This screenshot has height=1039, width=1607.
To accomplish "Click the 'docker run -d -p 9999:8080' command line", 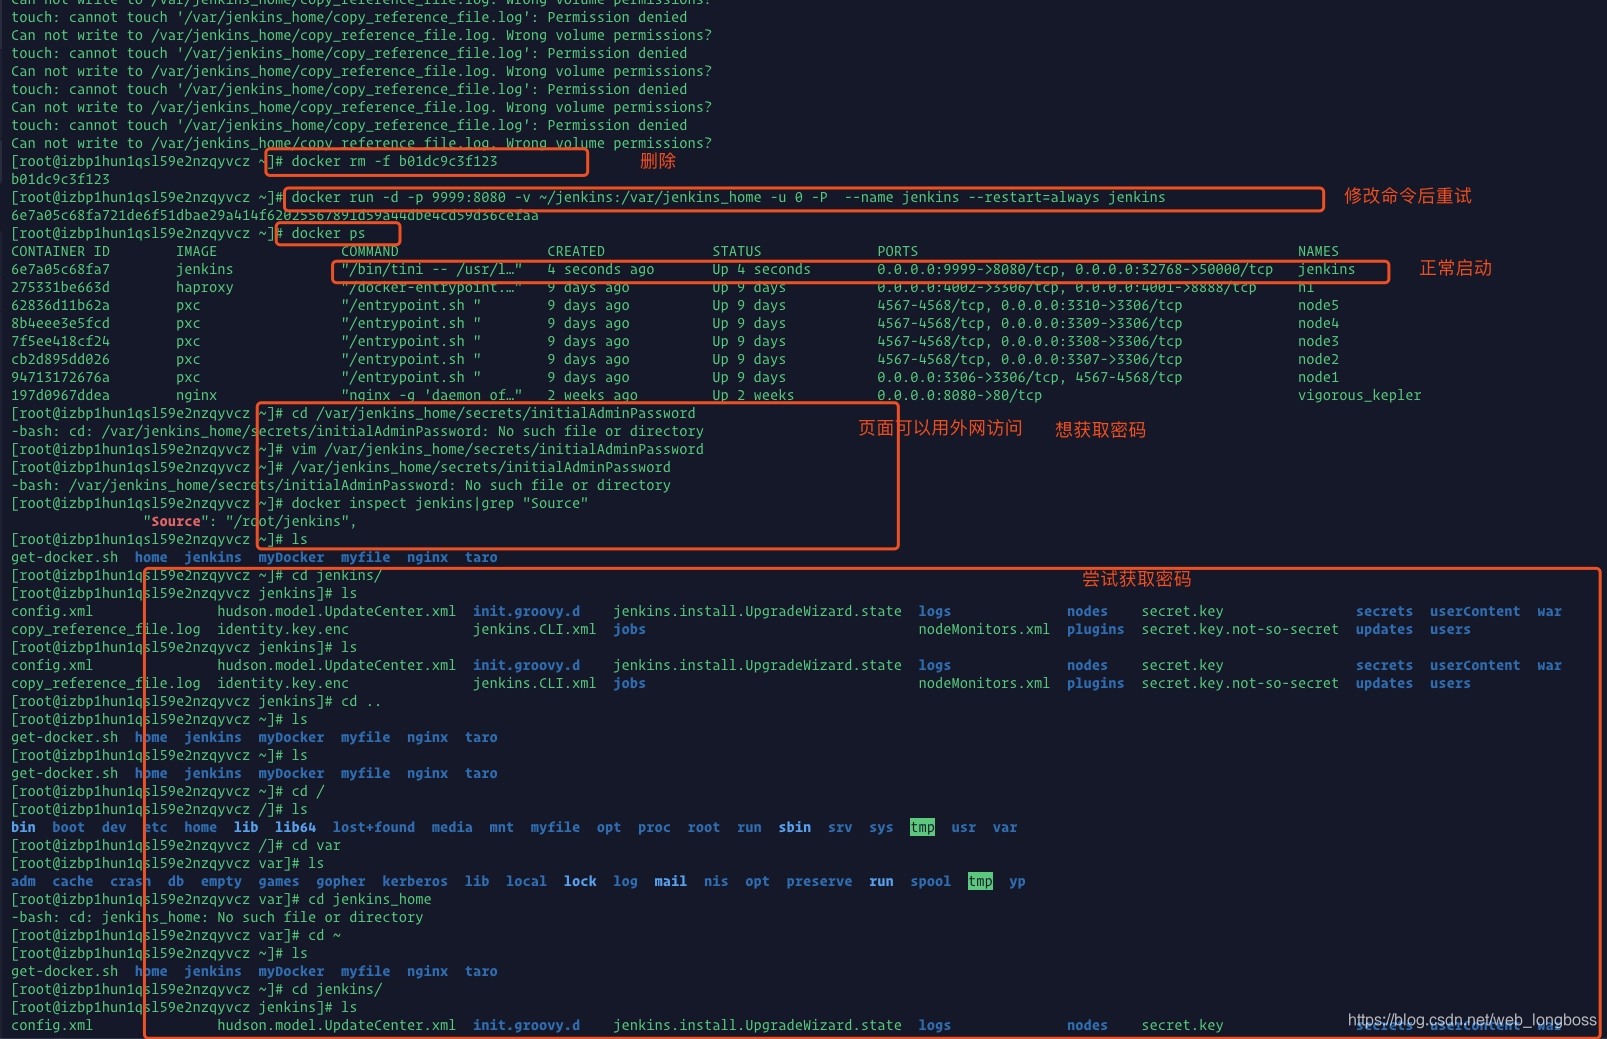I will (728, 197).
